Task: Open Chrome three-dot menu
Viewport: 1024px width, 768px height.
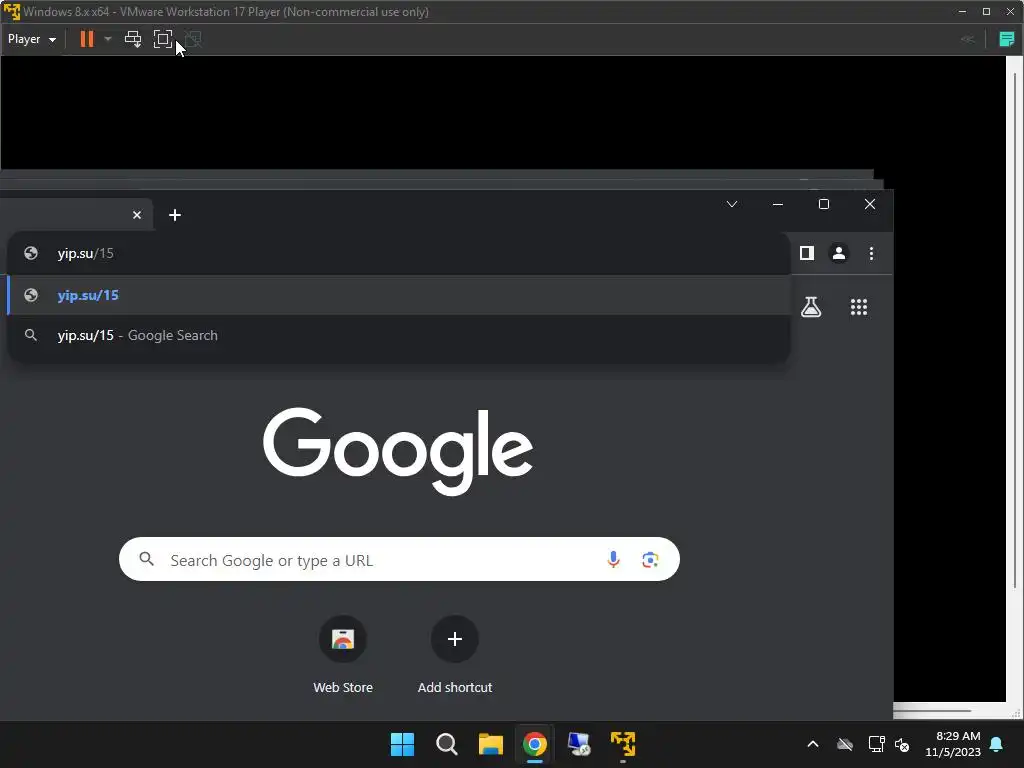Action: [871, 253]
